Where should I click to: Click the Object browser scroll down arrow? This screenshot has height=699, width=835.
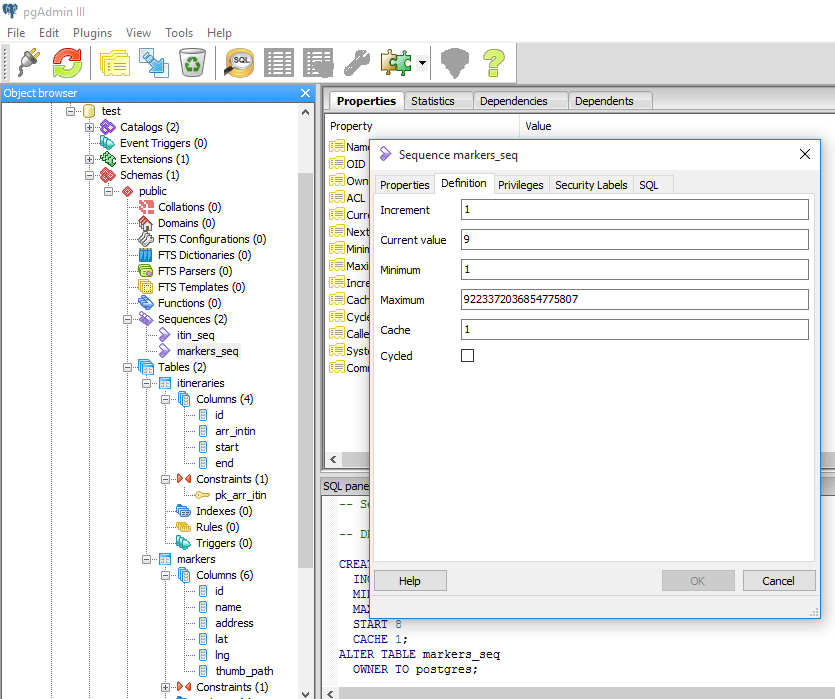(x=305, y=694)
